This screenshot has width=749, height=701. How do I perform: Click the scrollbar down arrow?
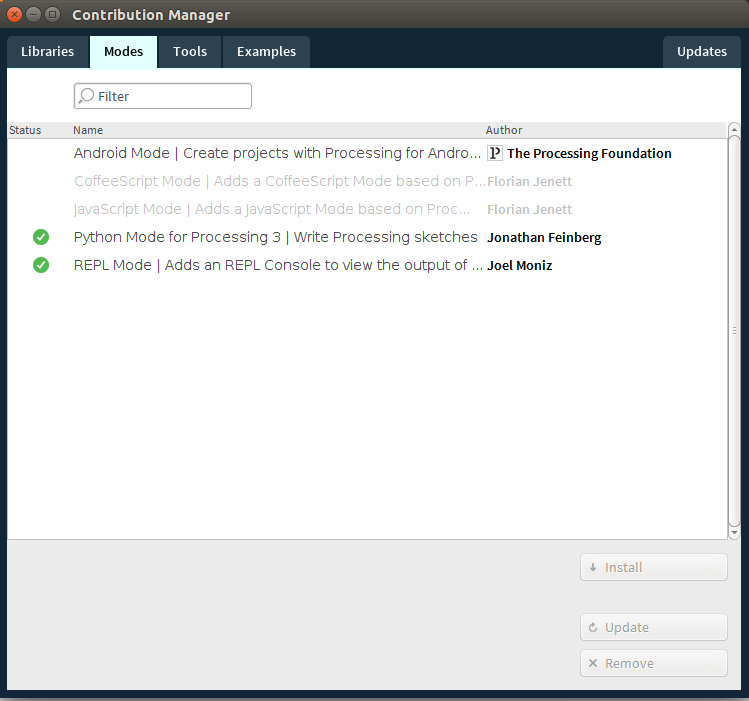tap(734, 533)
